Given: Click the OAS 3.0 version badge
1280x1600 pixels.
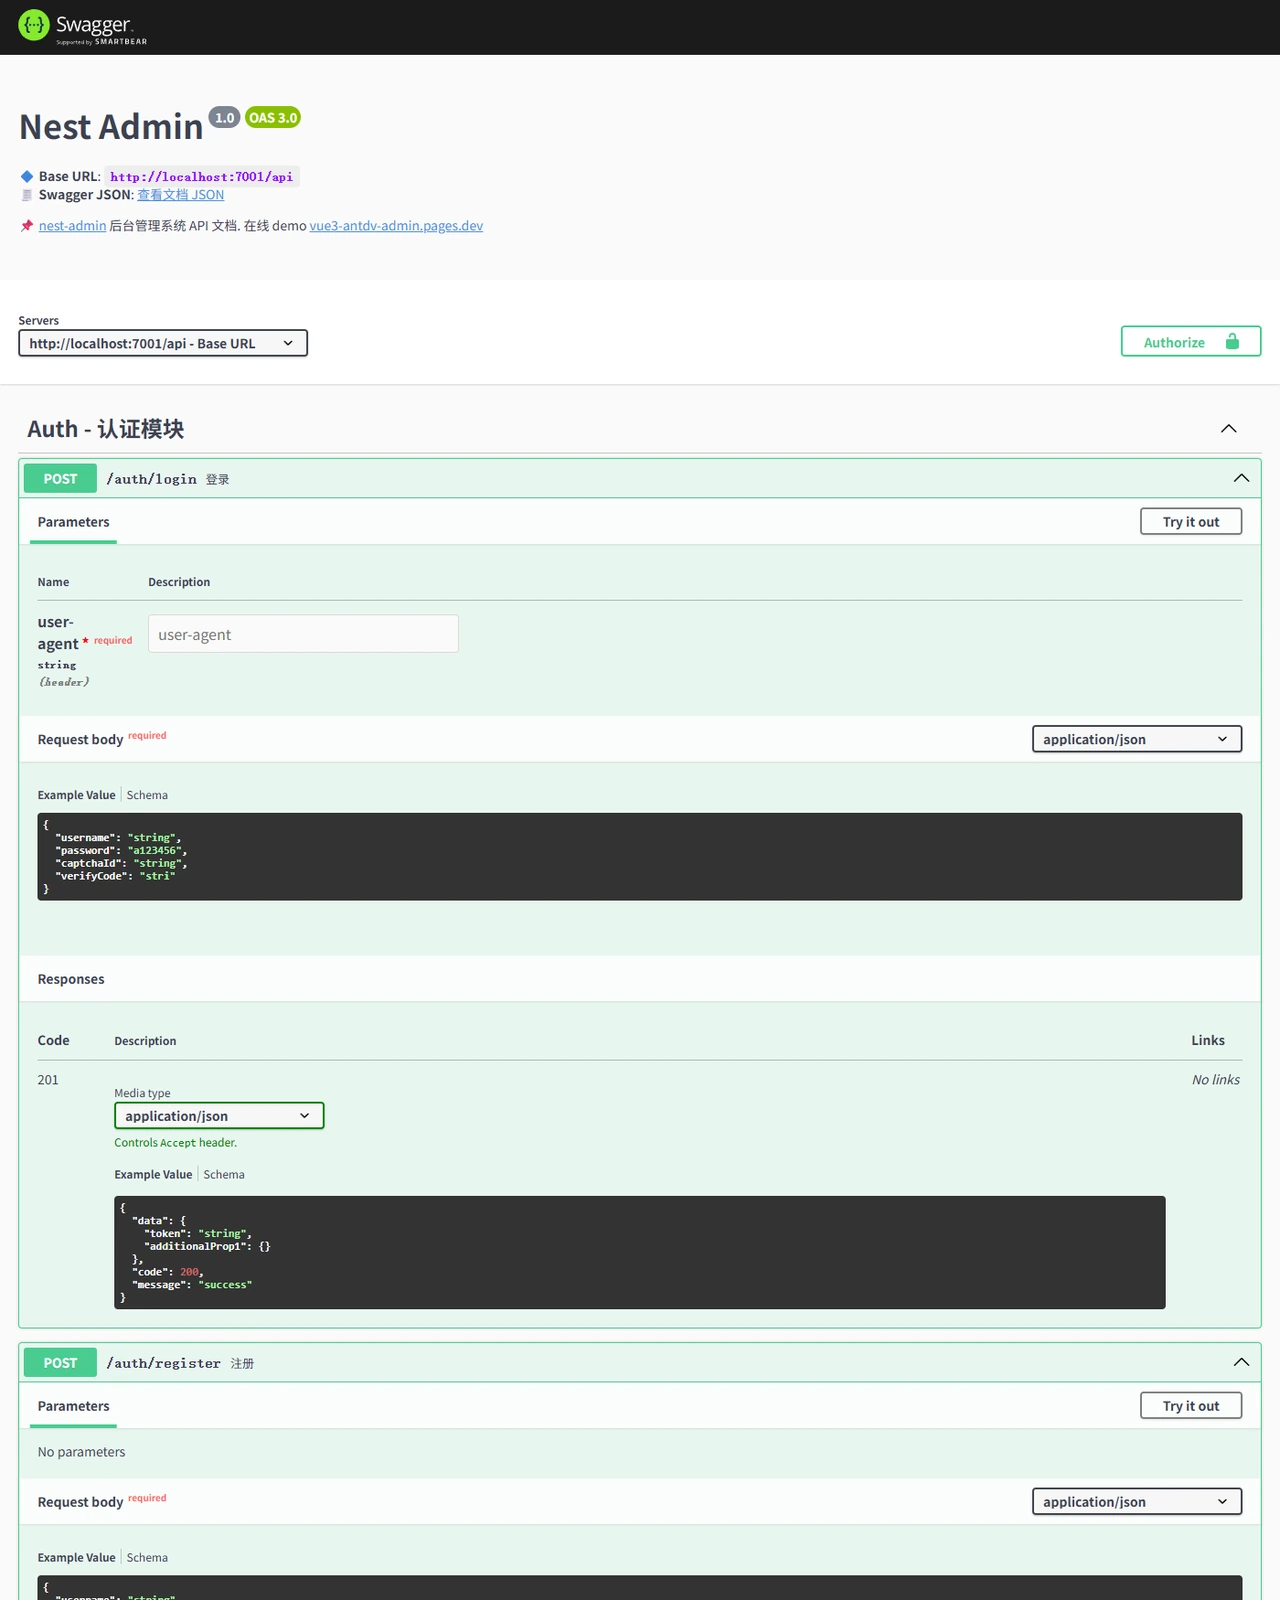Looking at the screenshot, I should (x=273, y=117).
